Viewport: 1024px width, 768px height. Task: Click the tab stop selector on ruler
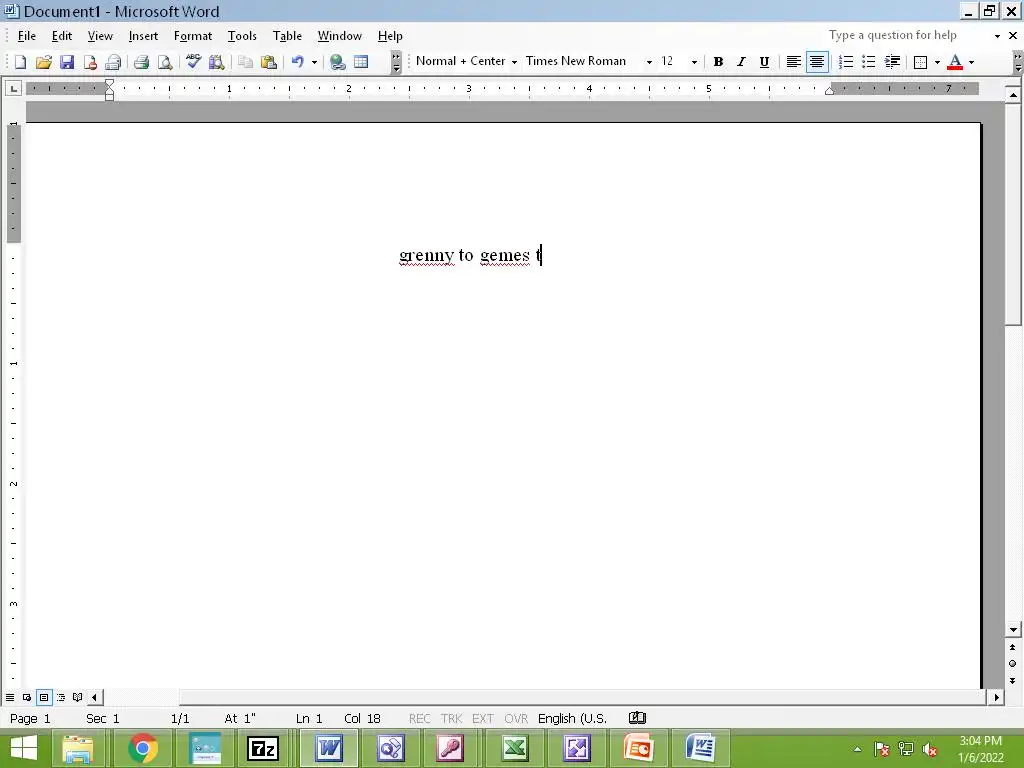14,88
